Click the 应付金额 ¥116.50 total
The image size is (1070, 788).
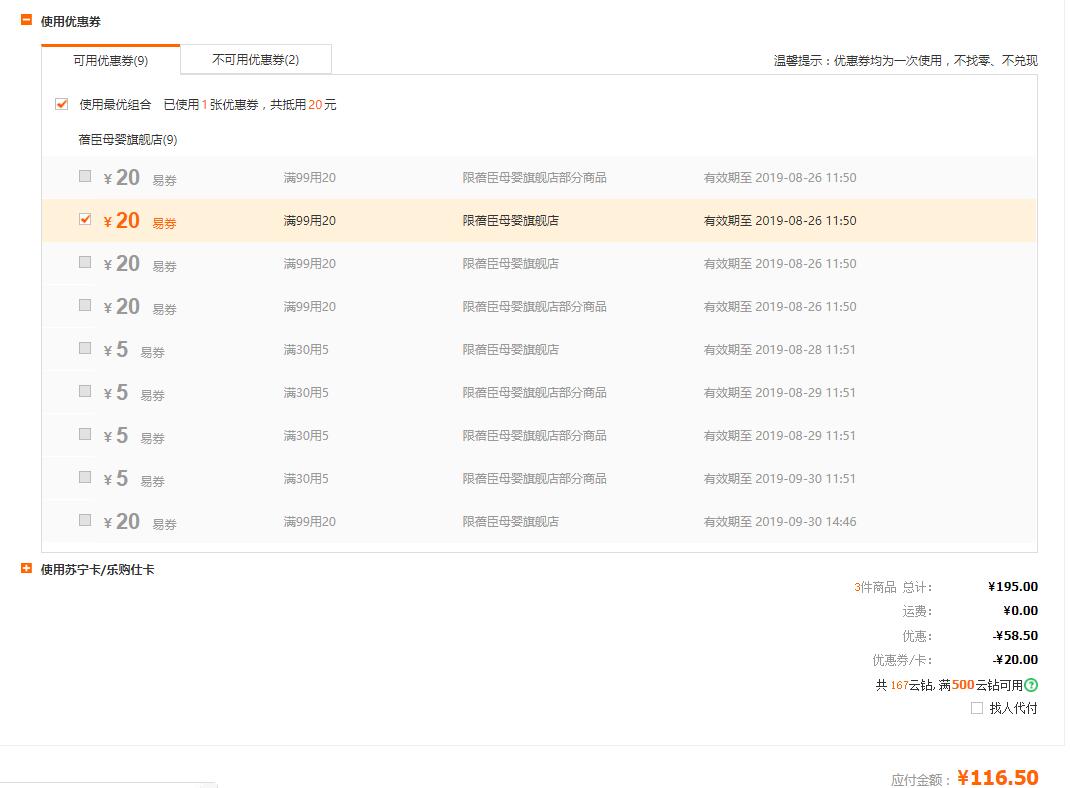point(998,777)
